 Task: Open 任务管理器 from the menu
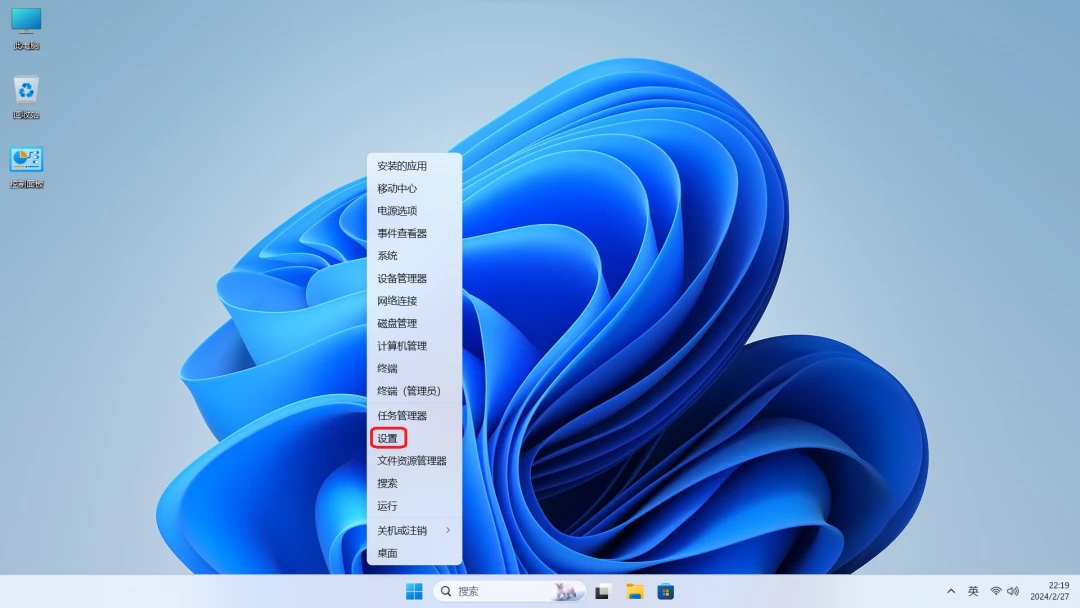414,415
